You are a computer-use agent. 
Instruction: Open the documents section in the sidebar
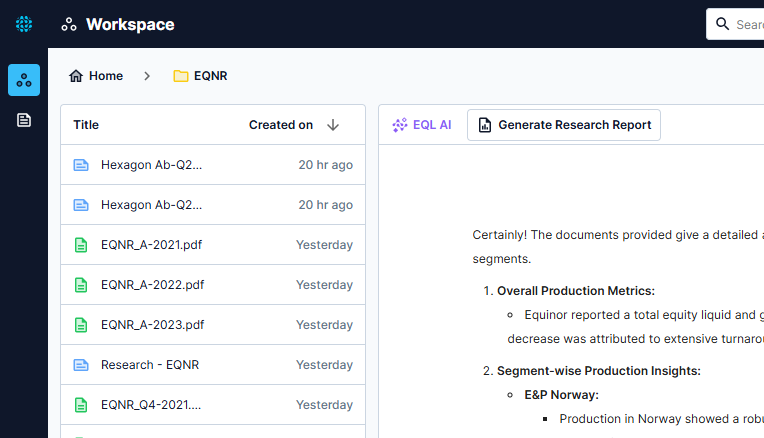(x=24, y=120)
